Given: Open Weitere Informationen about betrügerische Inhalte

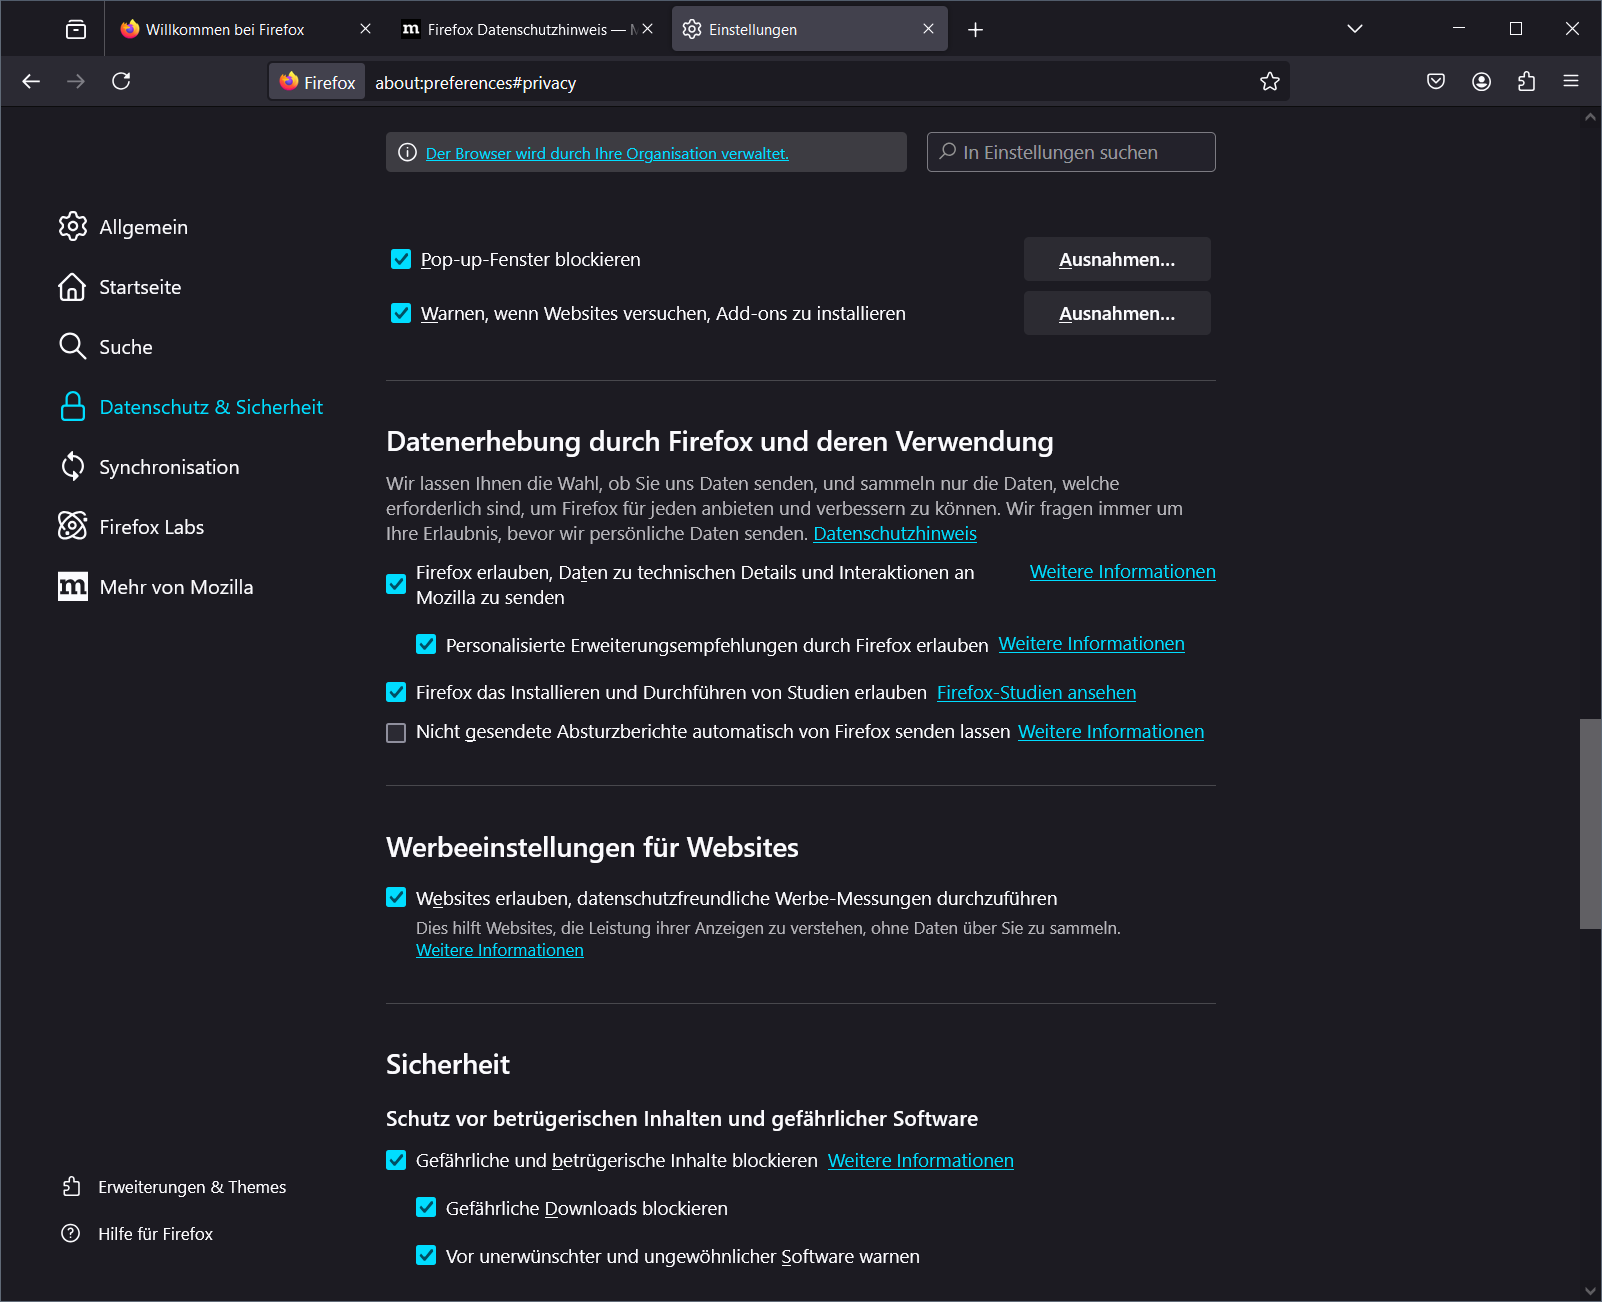Looking at the screenshot, I should pos(921,1161).
